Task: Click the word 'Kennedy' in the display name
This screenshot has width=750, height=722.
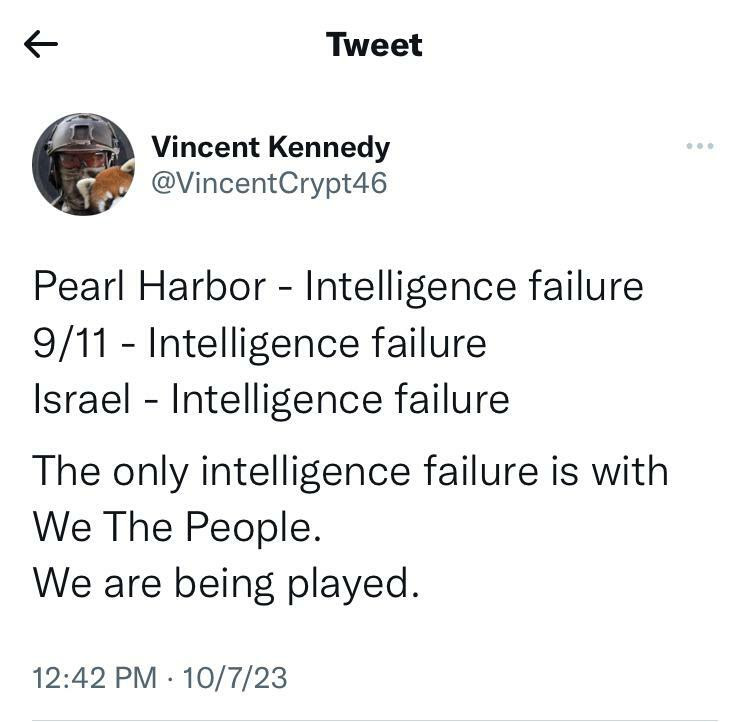Action: pyautogui.click(x=329, y=147)
